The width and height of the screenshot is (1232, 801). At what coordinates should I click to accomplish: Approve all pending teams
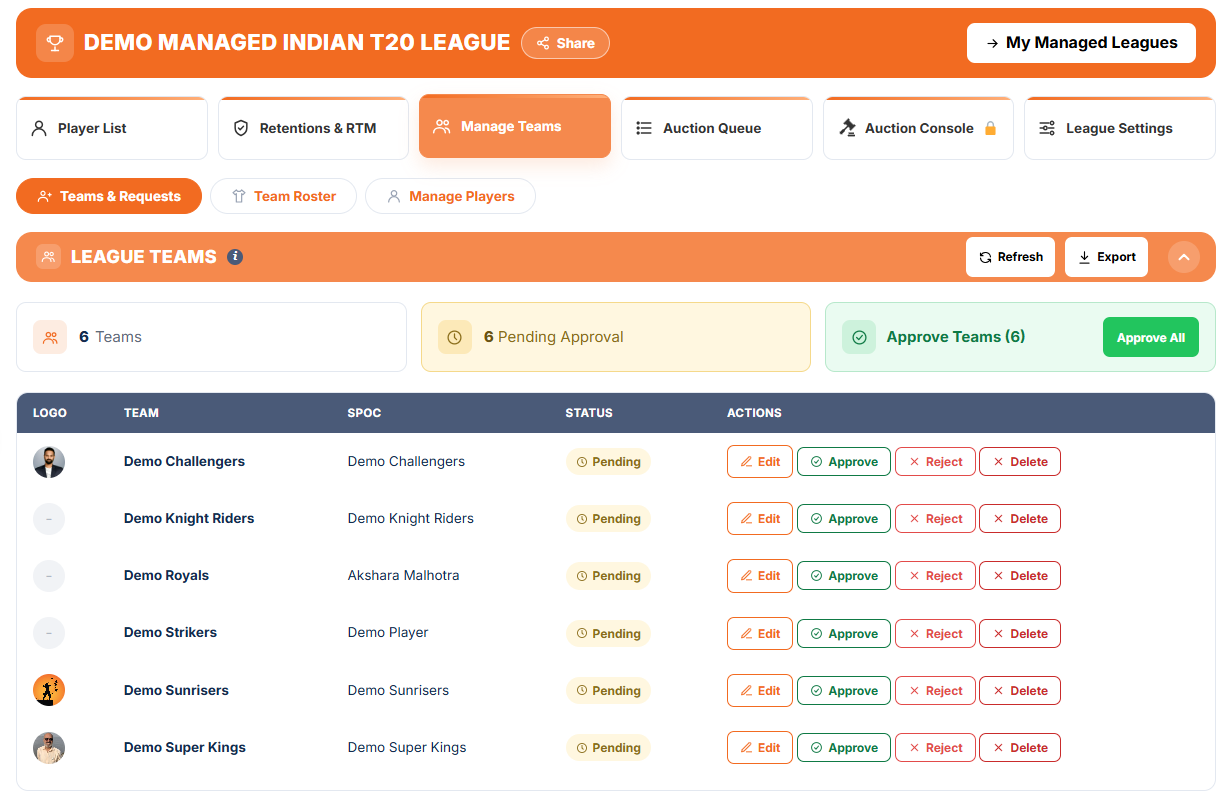point(1151,337)
